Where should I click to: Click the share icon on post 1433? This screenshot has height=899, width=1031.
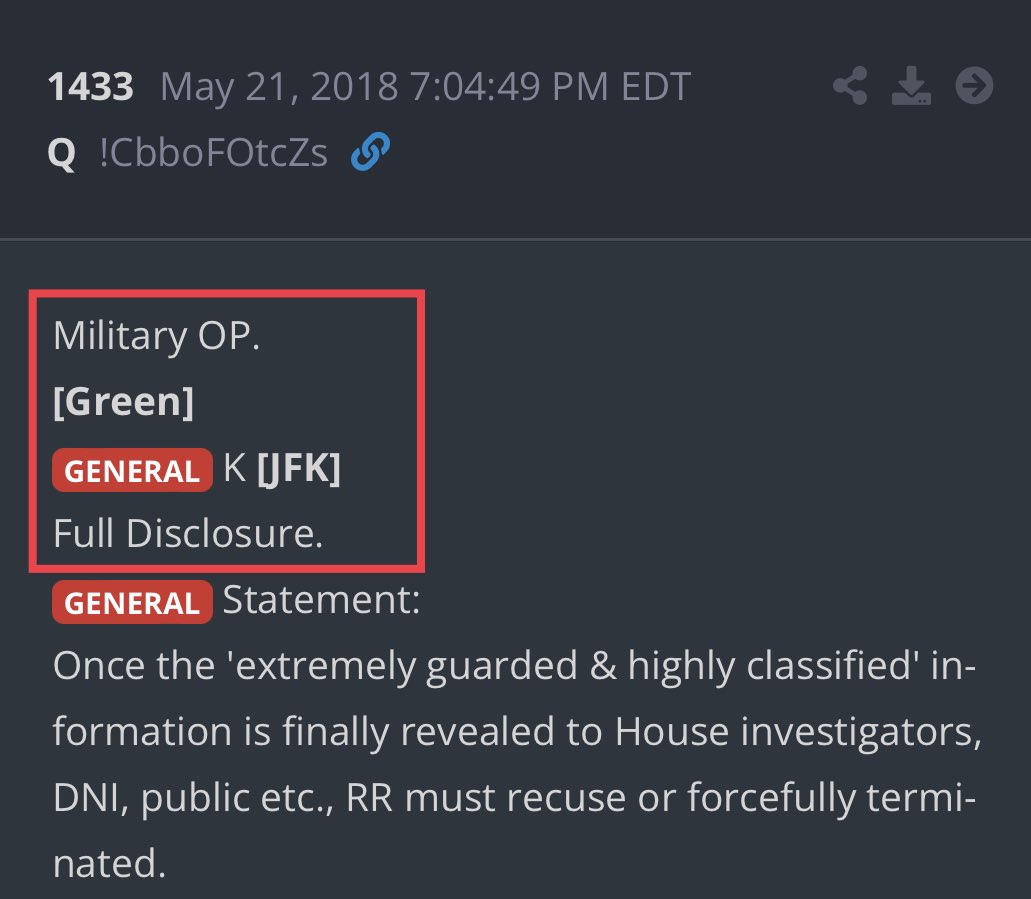pyautogui.click(x=850, y=88)
